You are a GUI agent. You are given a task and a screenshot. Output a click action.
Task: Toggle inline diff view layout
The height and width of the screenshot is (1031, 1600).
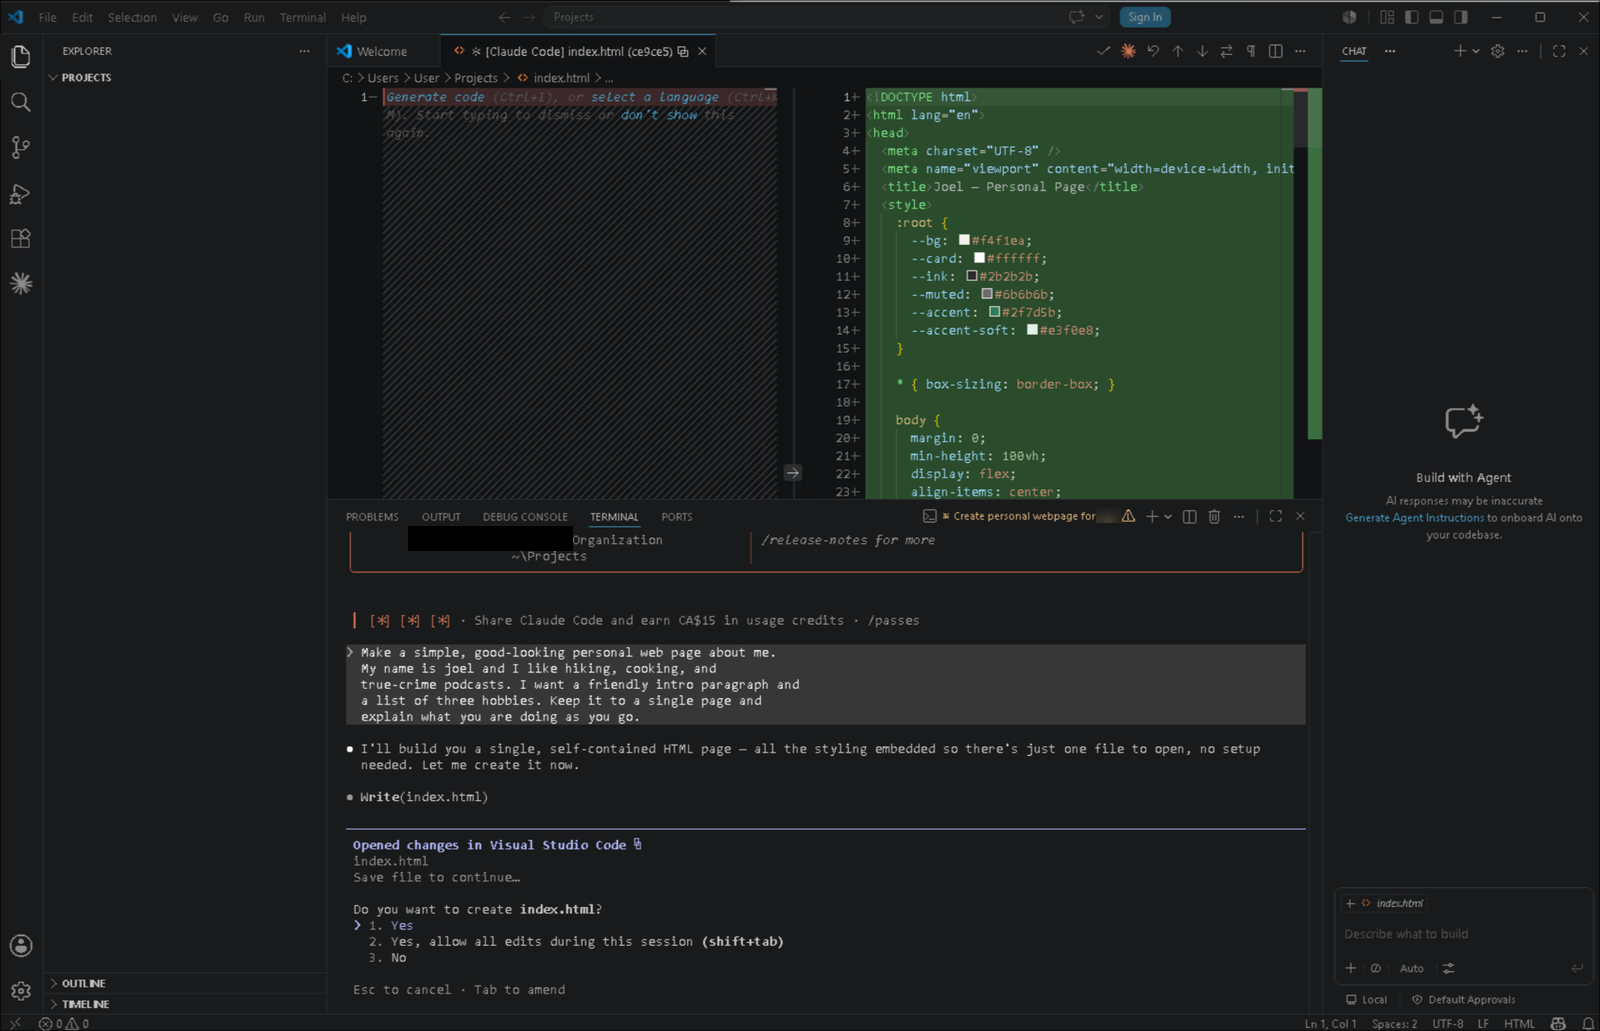(1275, 51)
